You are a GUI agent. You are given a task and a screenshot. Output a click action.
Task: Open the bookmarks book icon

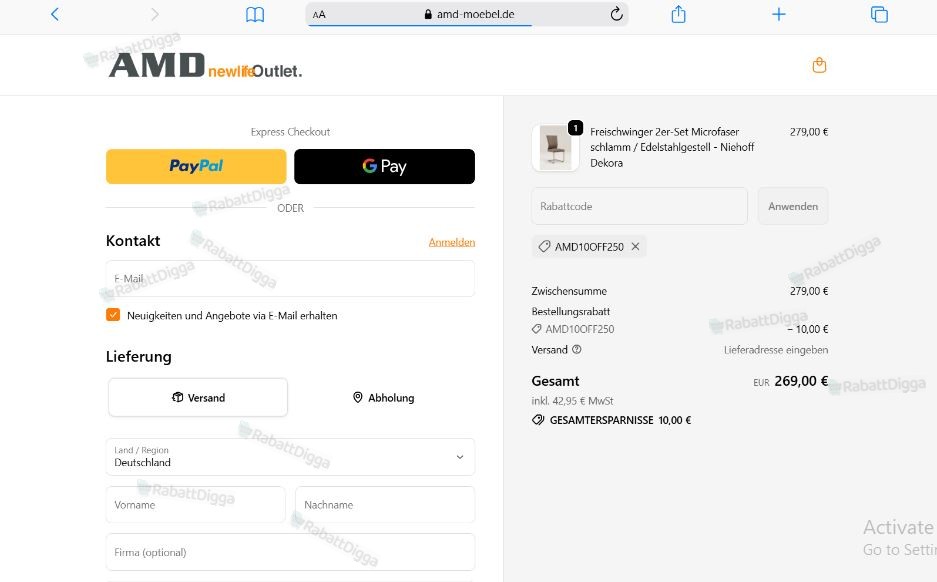[255, 14]
